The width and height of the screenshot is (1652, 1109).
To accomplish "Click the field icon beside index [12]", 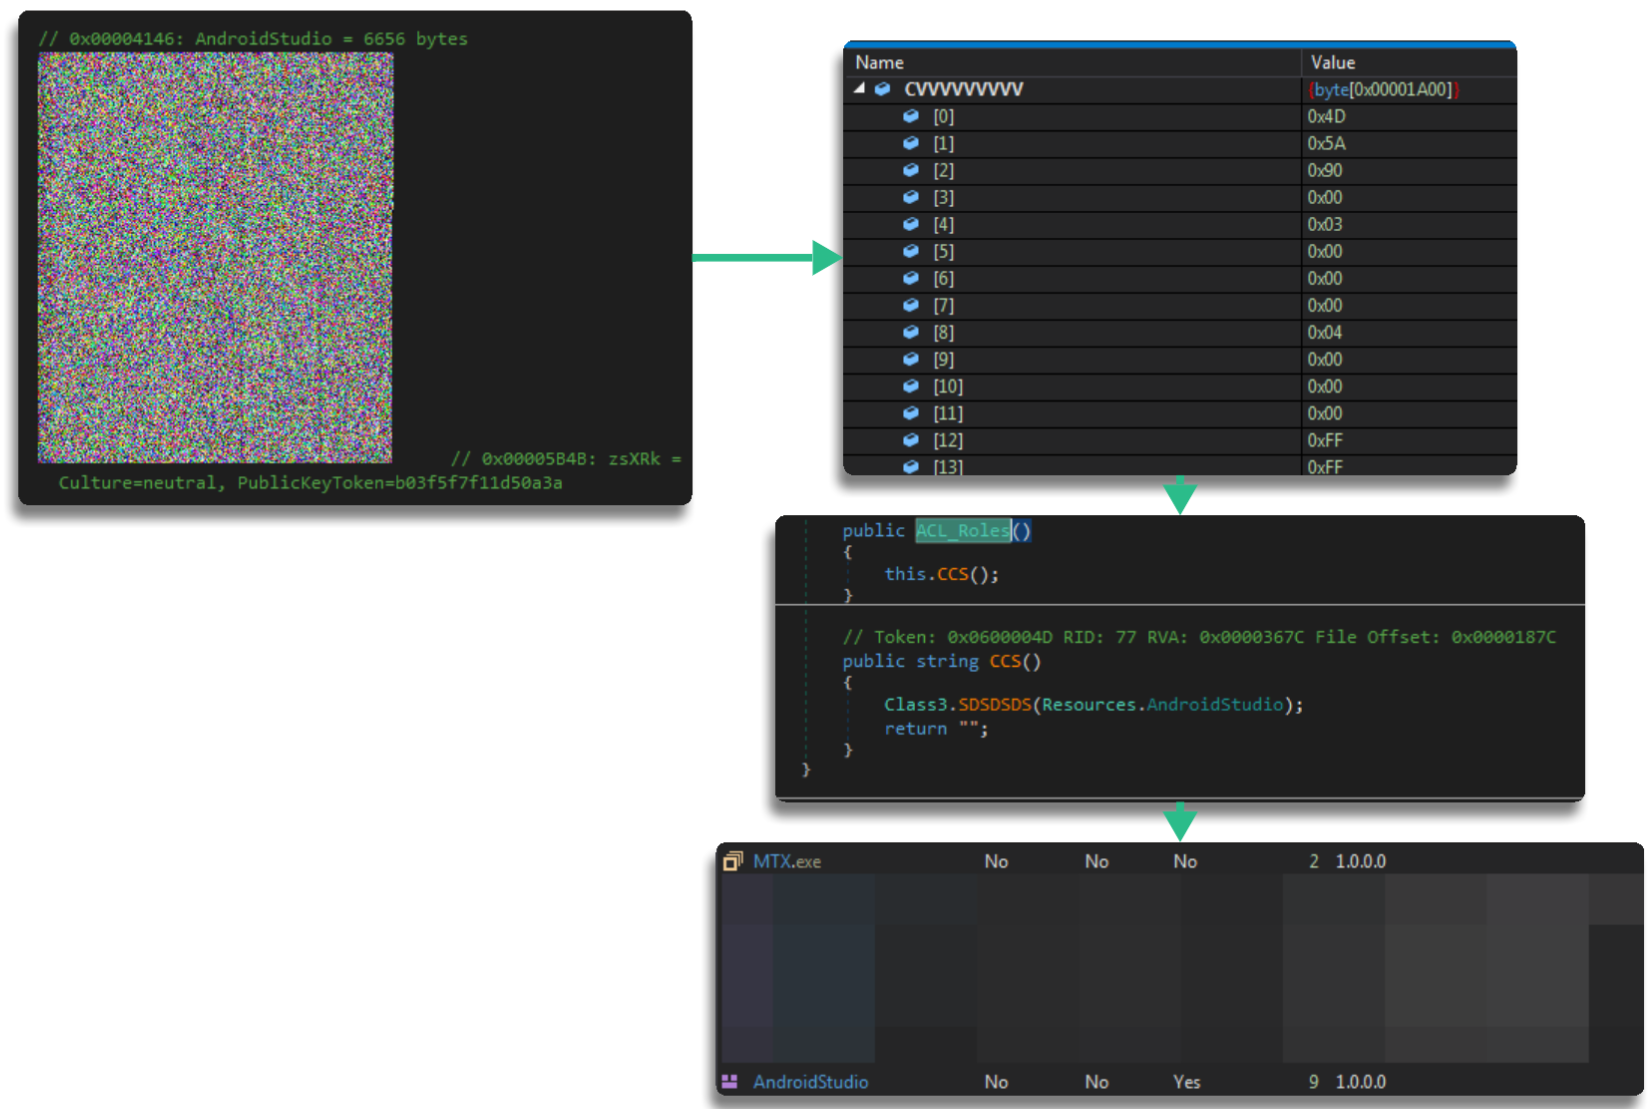I will click(x=911, y=440).
